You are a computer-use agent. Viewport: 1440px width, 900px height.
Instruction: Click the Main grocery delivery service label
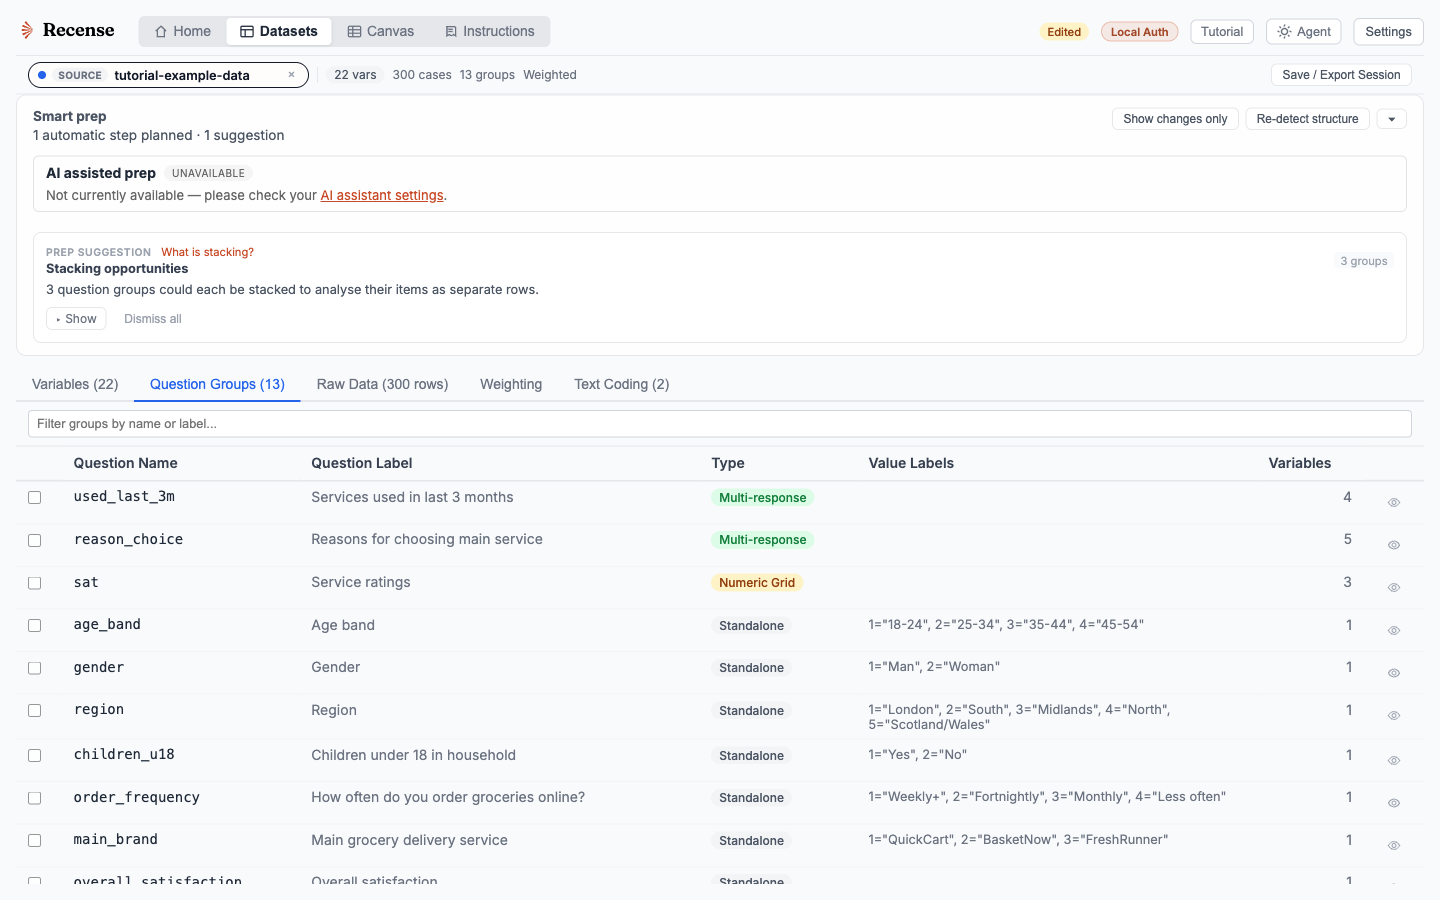409,840
